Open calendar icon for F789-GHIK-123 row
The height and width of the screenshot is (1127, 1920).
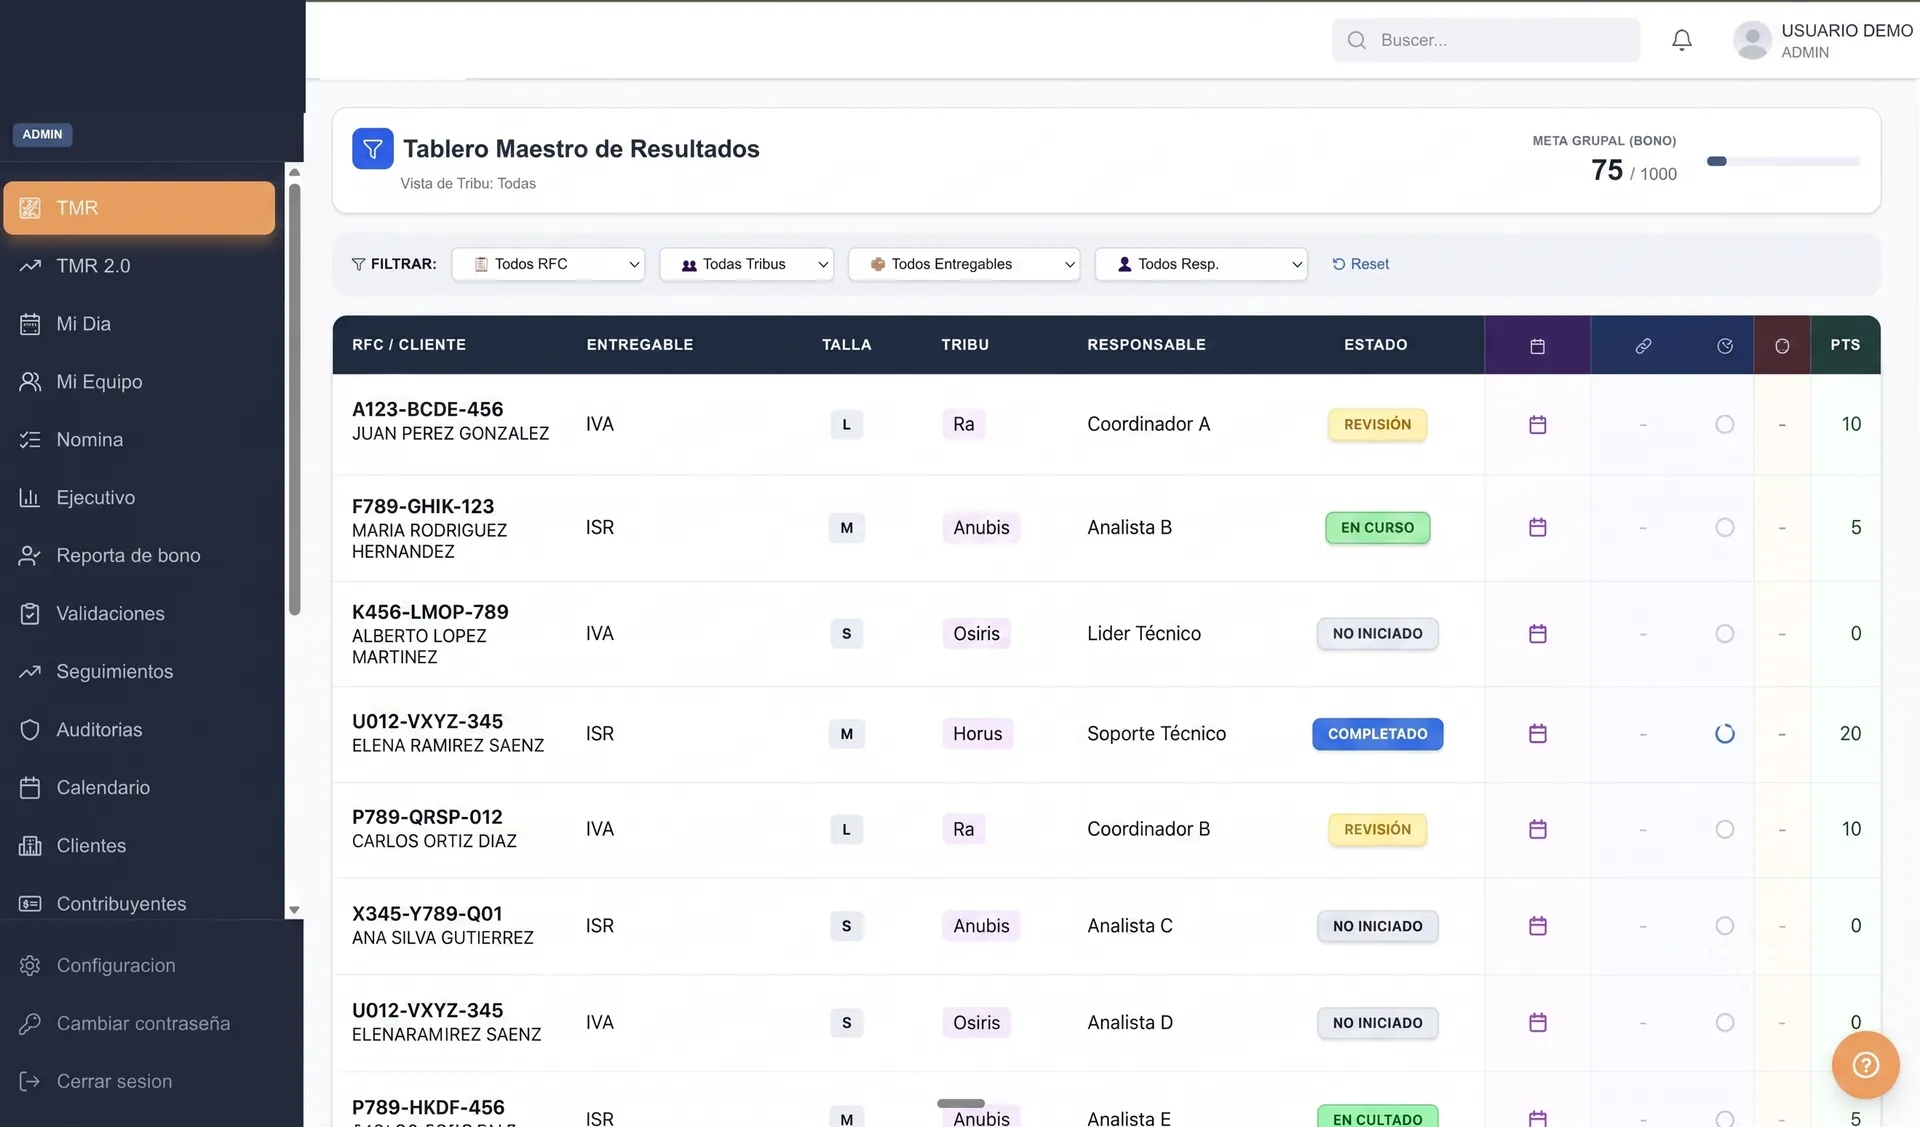coord(1538,527)
